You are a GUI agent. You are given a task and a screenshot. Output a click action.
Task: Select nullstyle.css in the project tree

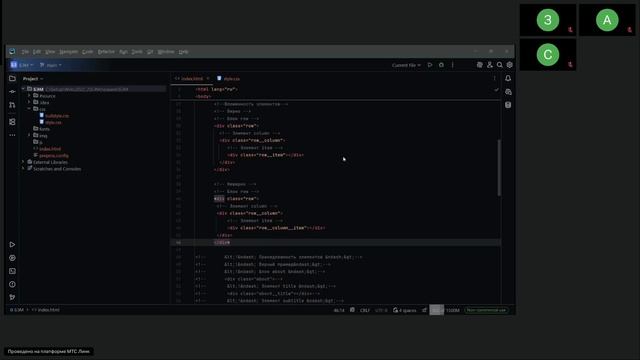57,116
